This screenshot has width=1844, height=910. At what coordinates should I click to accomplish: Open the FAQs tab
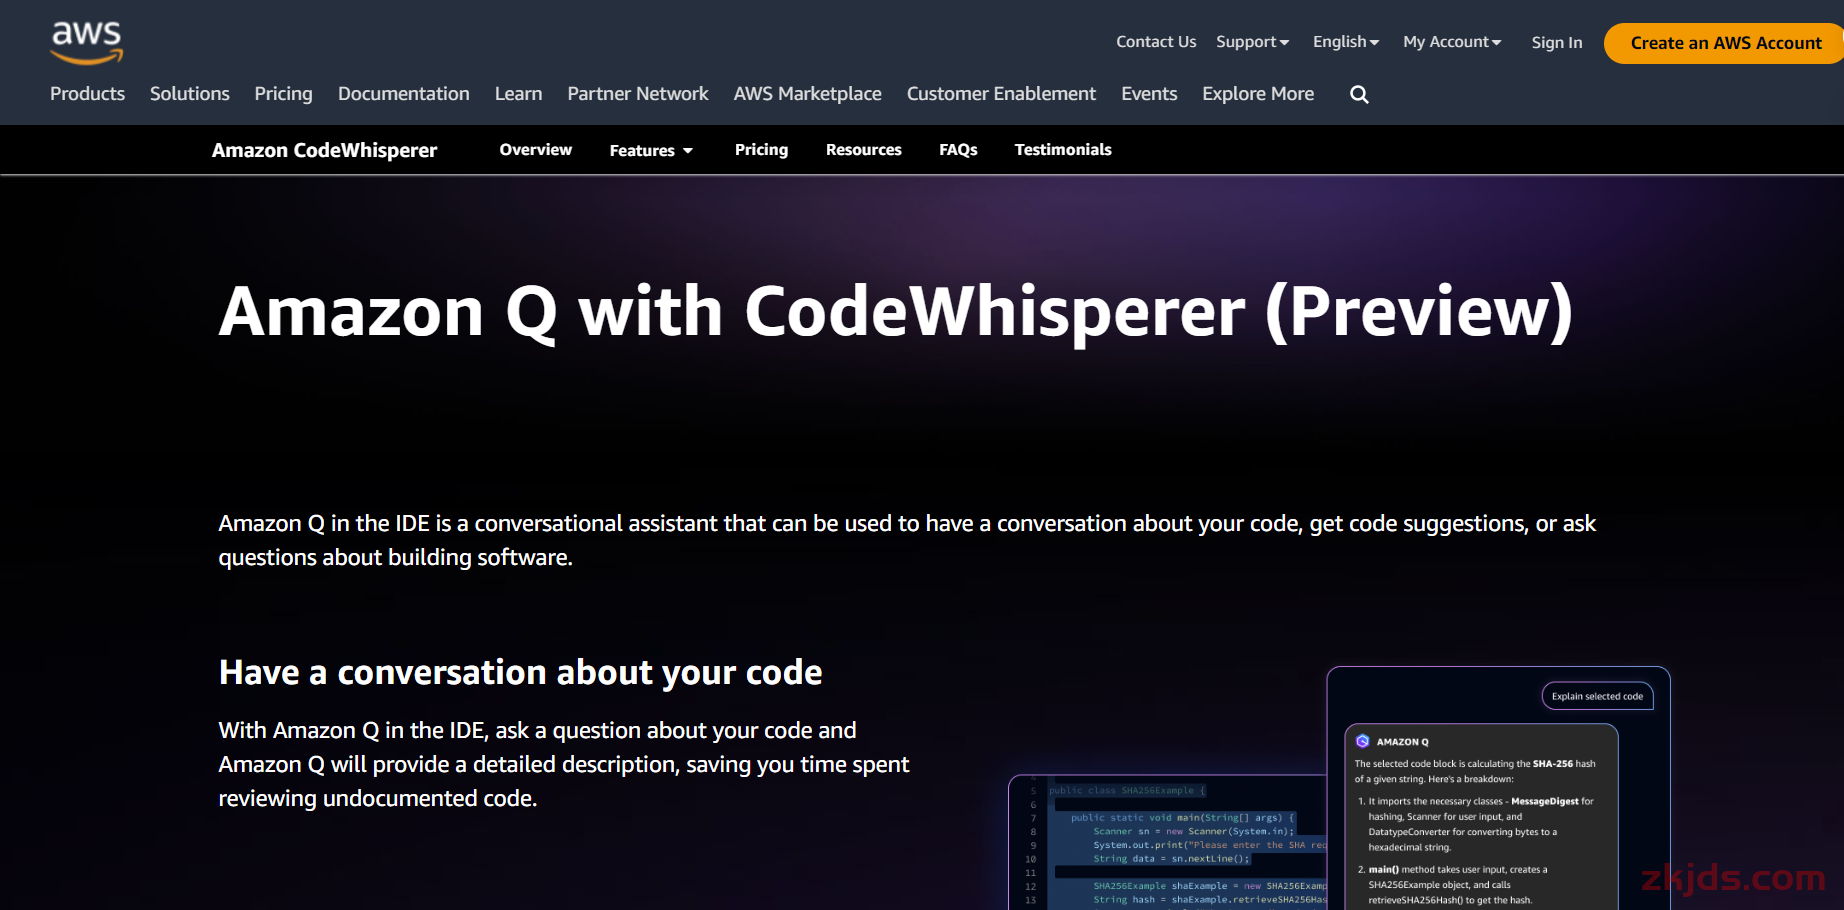[x=958, y=150]
